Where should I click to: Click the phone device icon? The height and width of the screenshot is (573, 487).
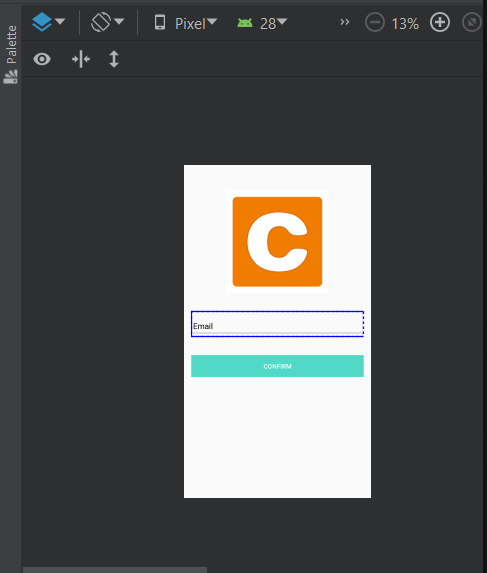[160, 22]
